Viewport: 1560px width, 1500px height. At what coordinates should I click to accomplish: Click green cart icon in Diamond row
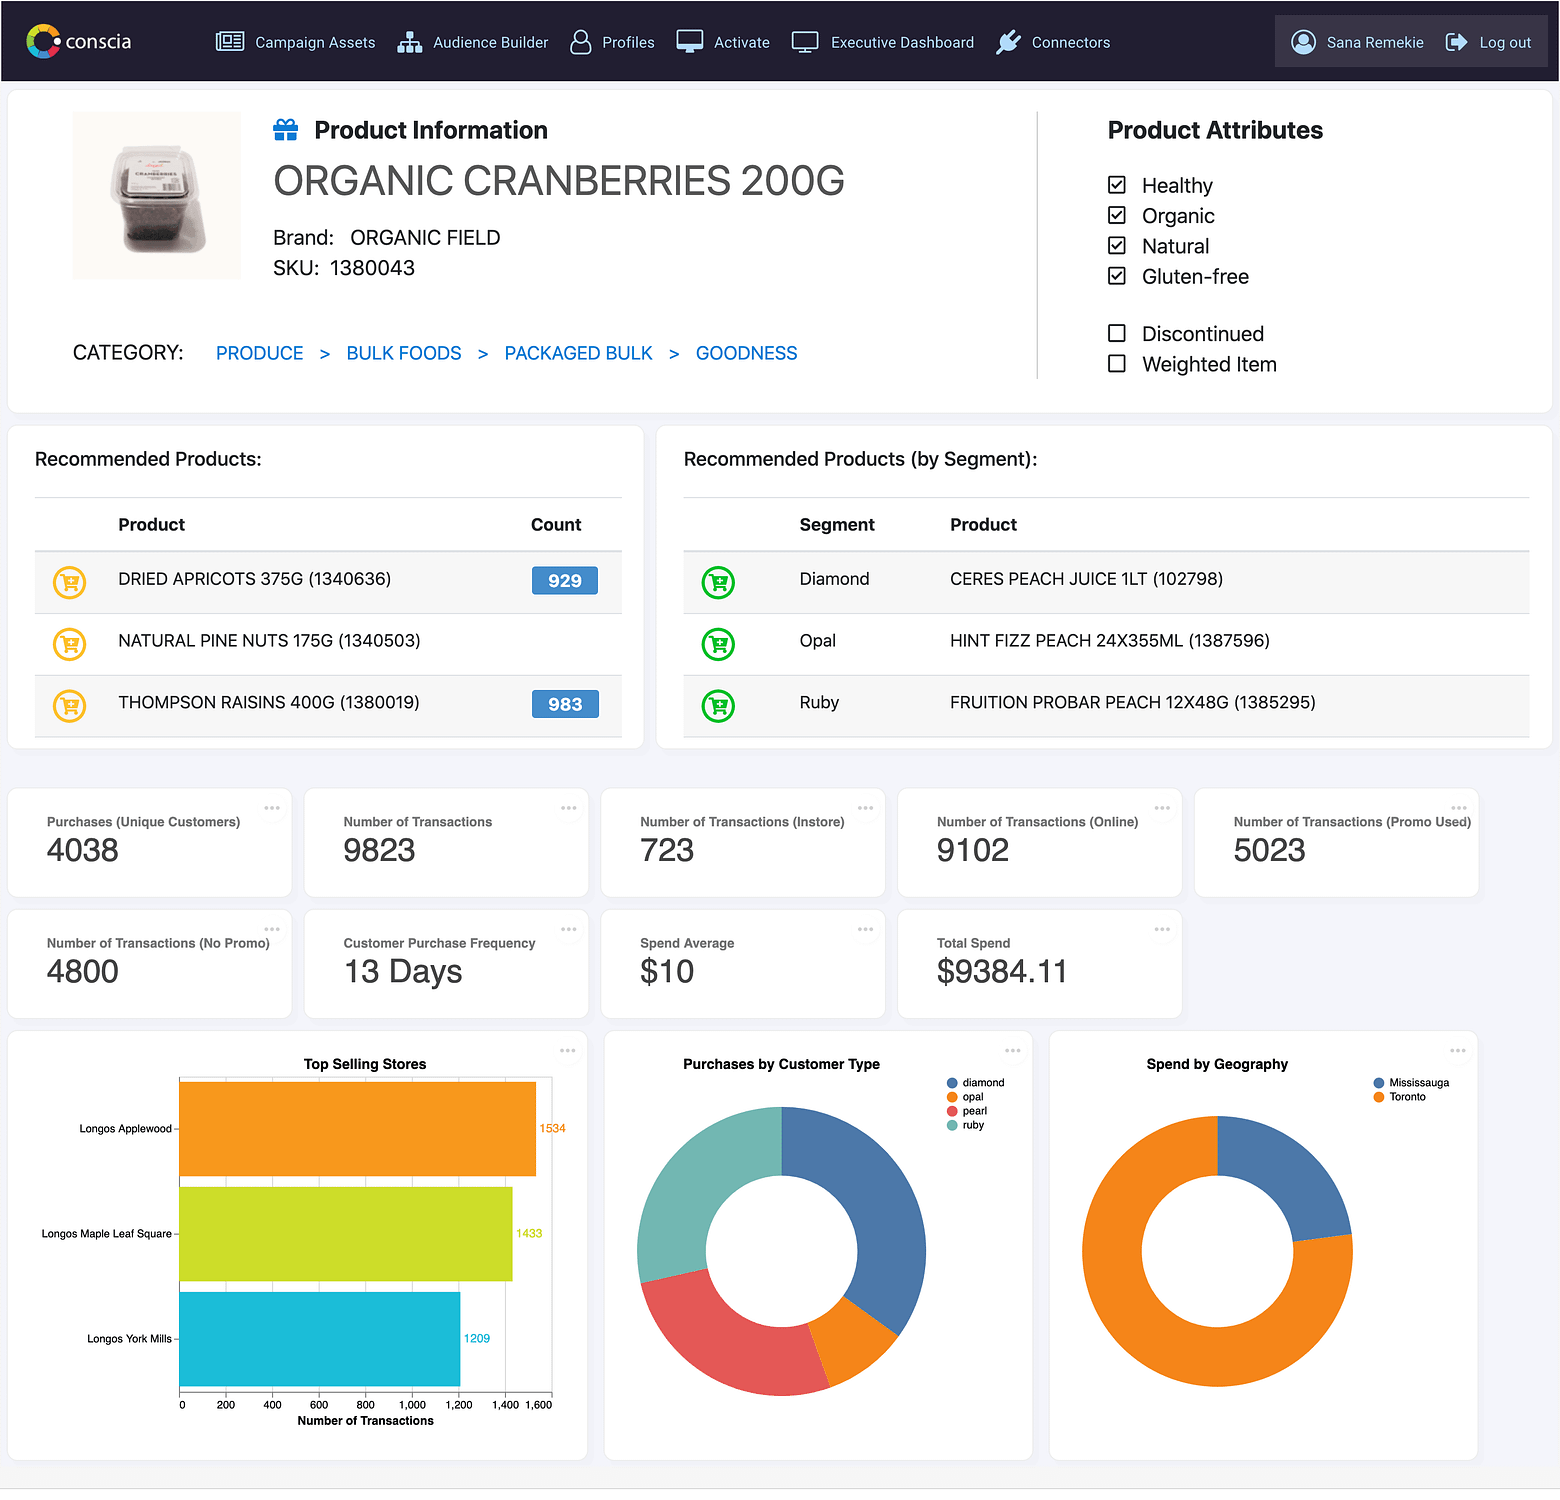(x=718, y=582)
